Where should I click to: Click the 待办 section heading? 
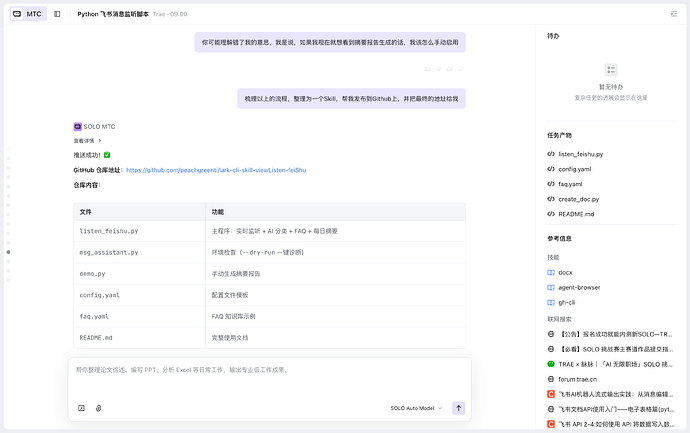553,36
